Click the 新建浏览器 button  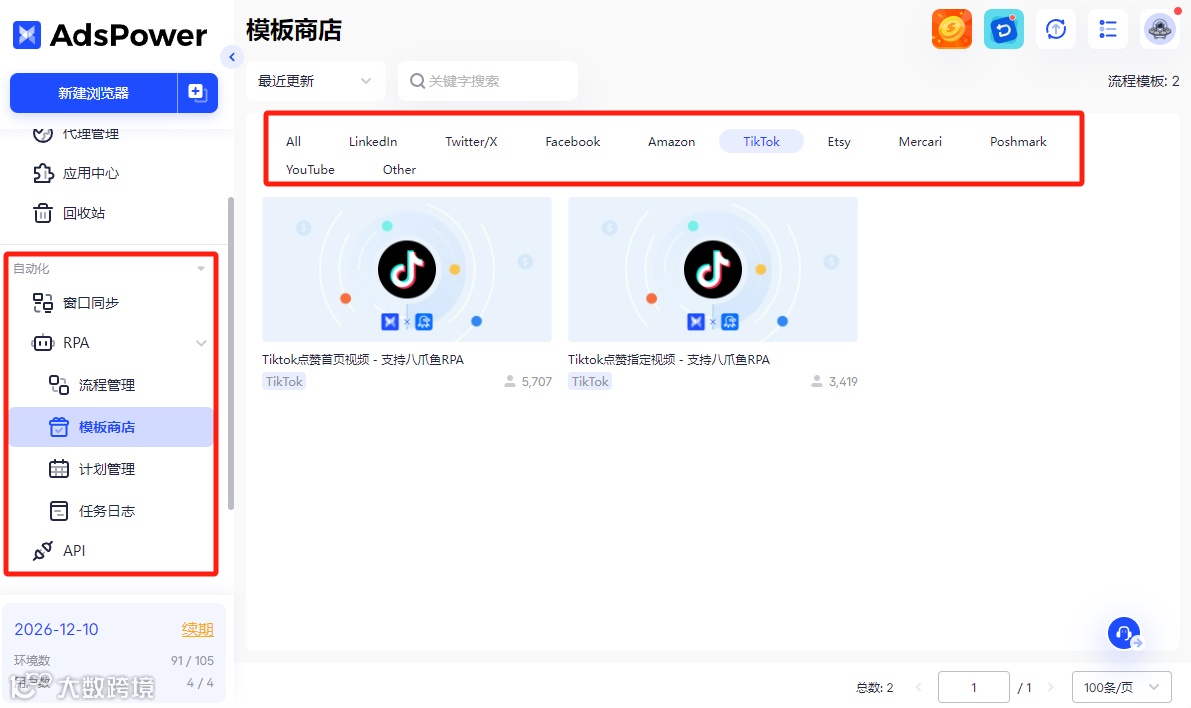point(93,93)
